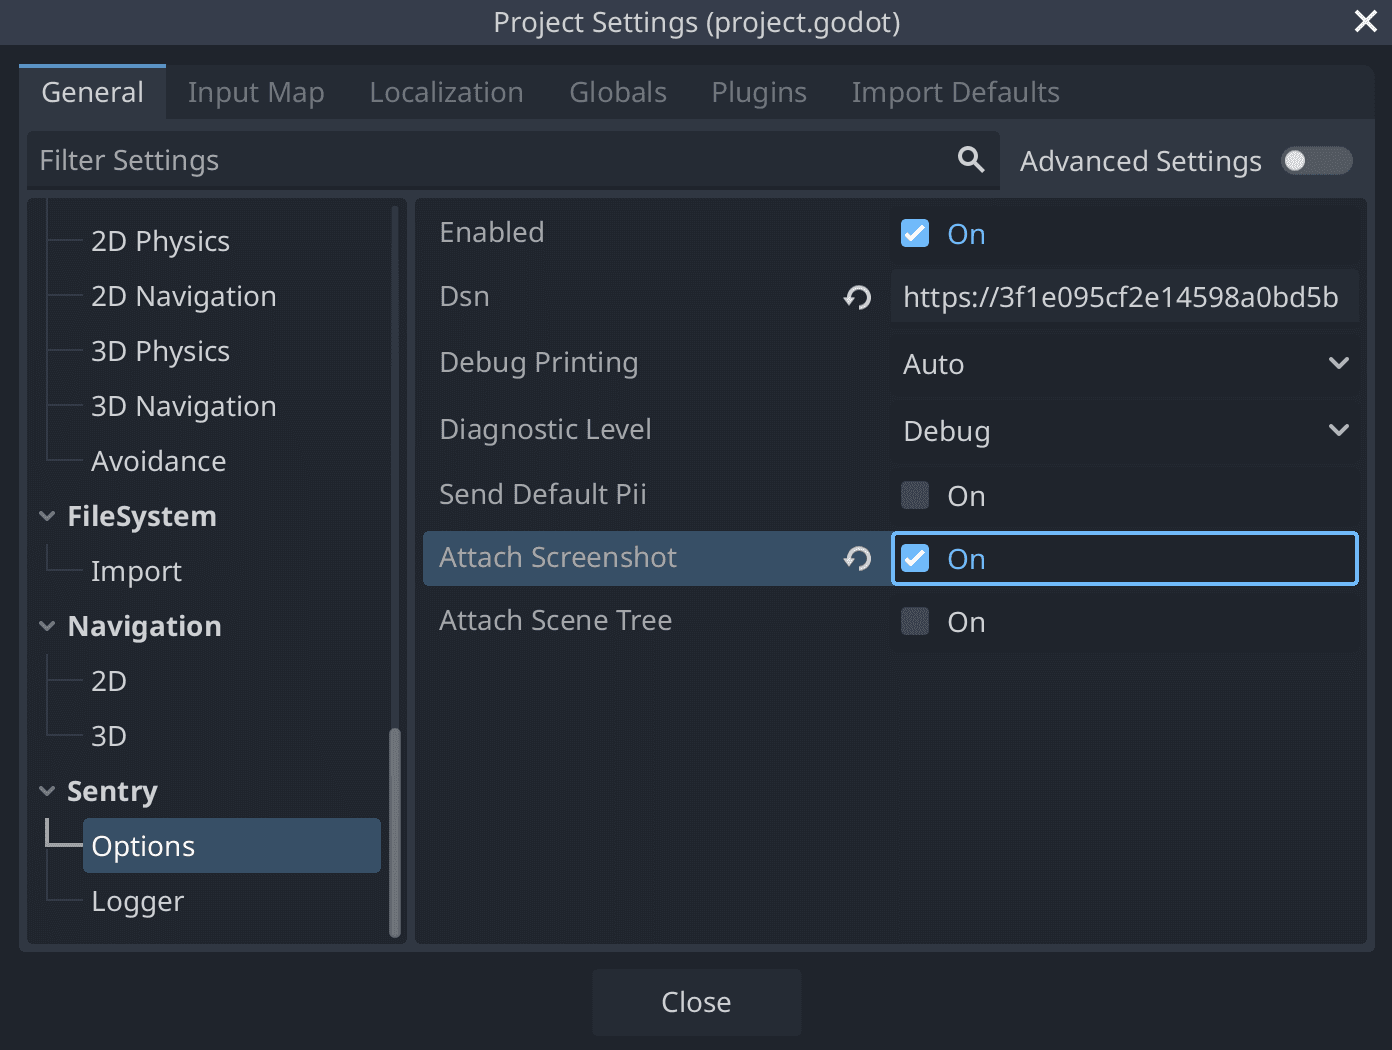Enable Send Default Pii
The height and width of the screenshot is (1050, 1392).
coord(914,495)
